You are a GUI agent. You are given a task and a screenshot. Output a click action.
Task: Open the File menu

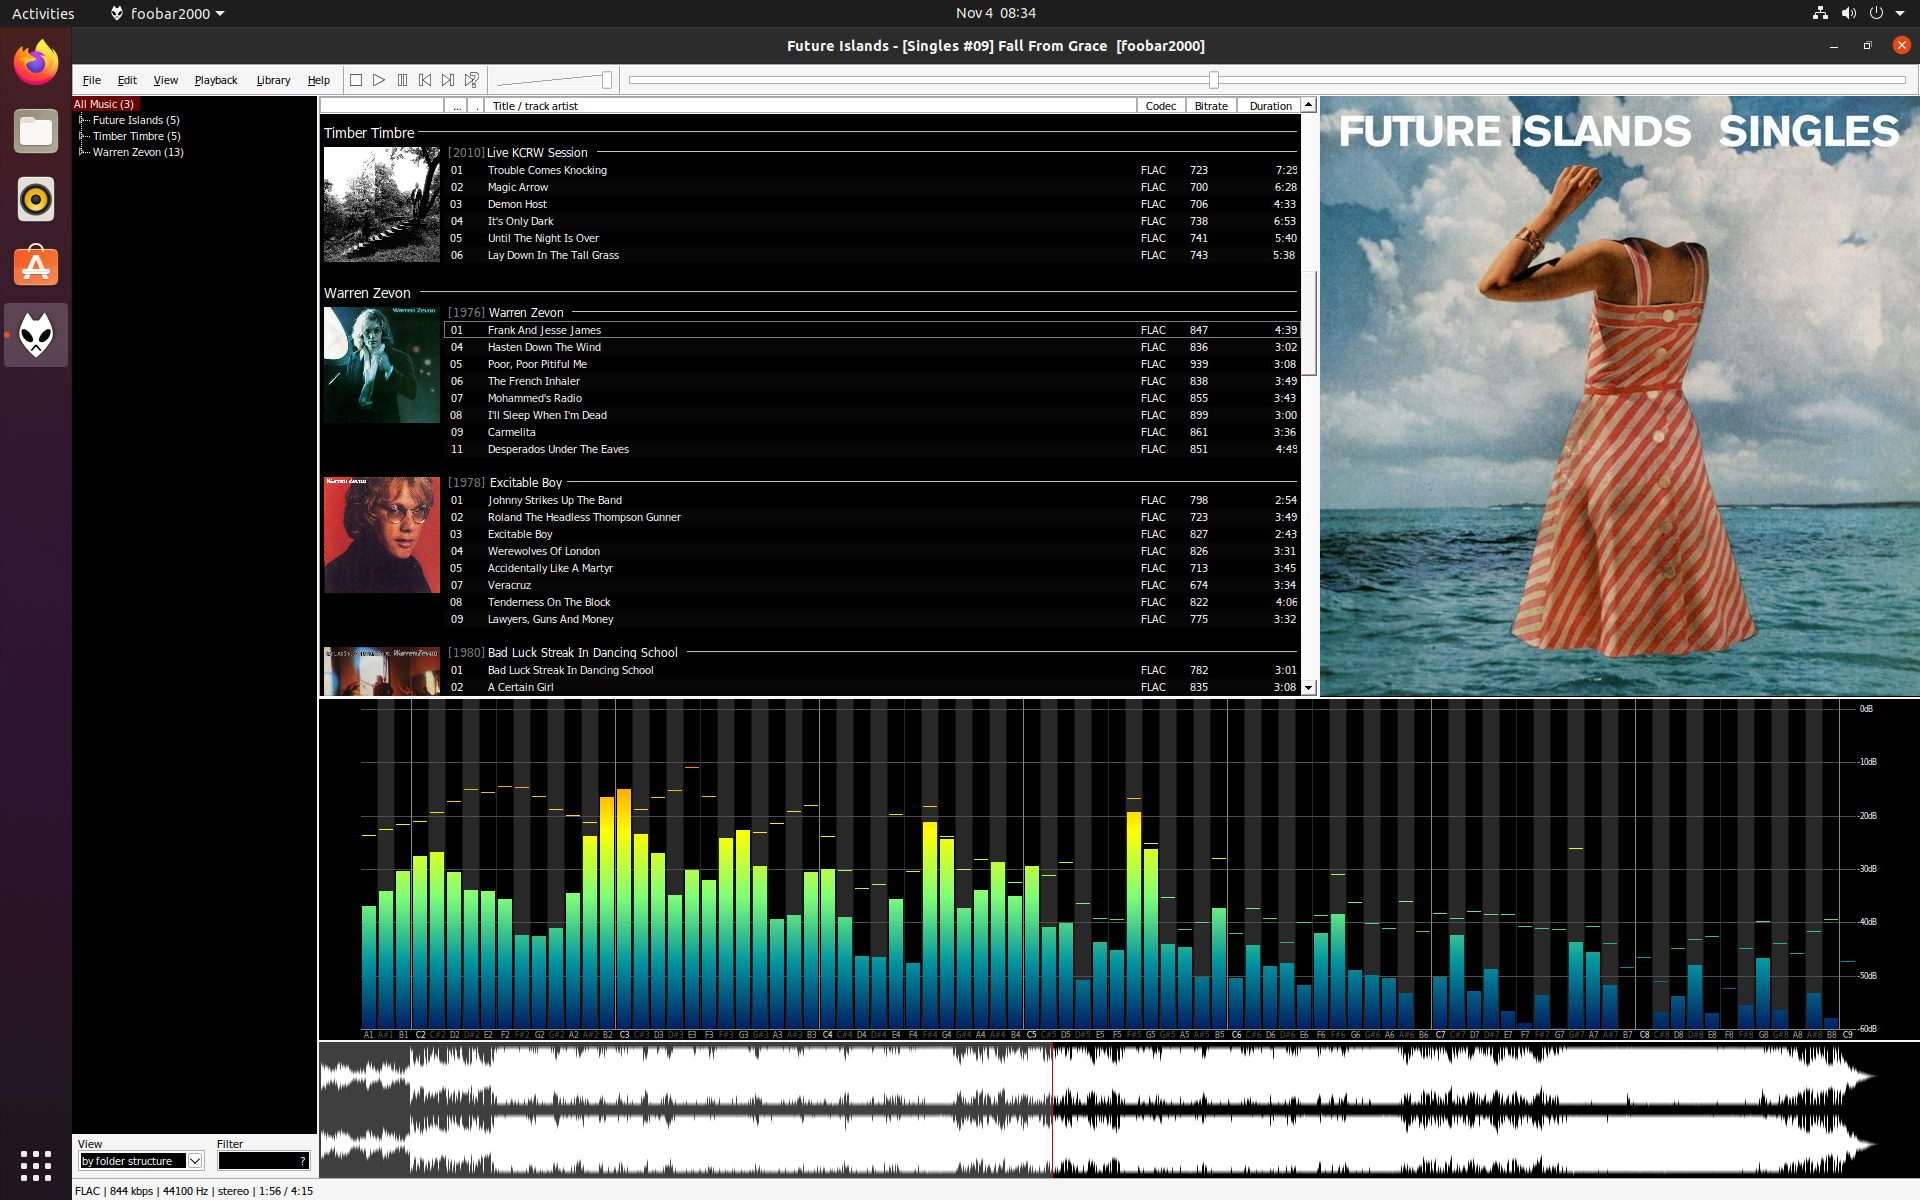[92, 80]
